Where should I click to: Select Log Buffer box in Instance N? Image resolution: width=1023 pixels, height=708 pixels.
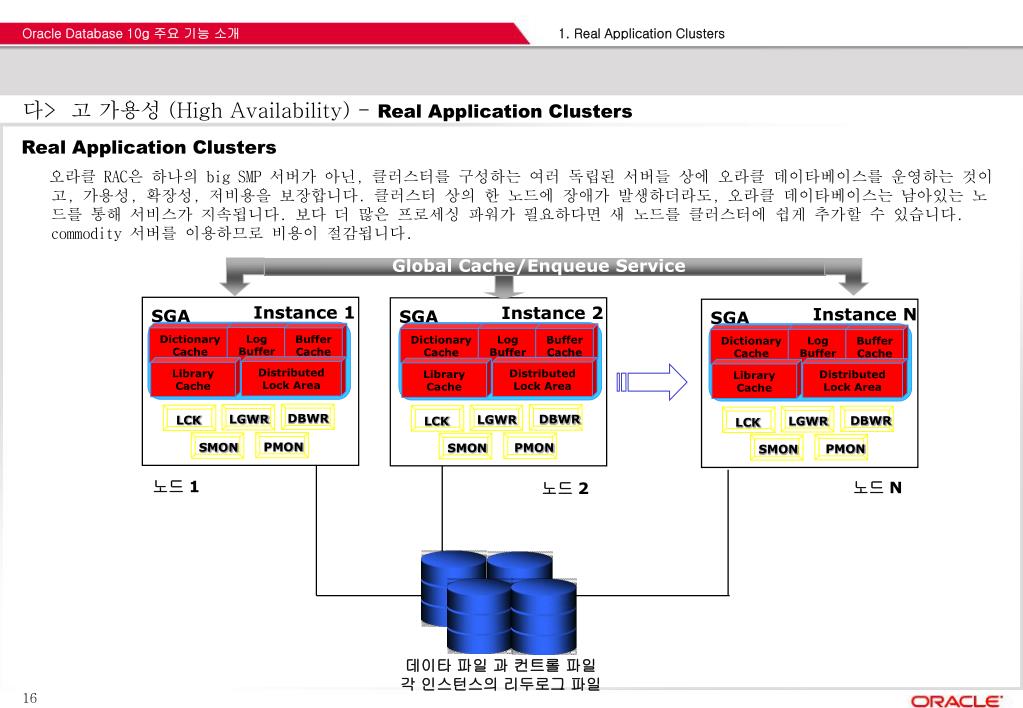coord(817,346)
